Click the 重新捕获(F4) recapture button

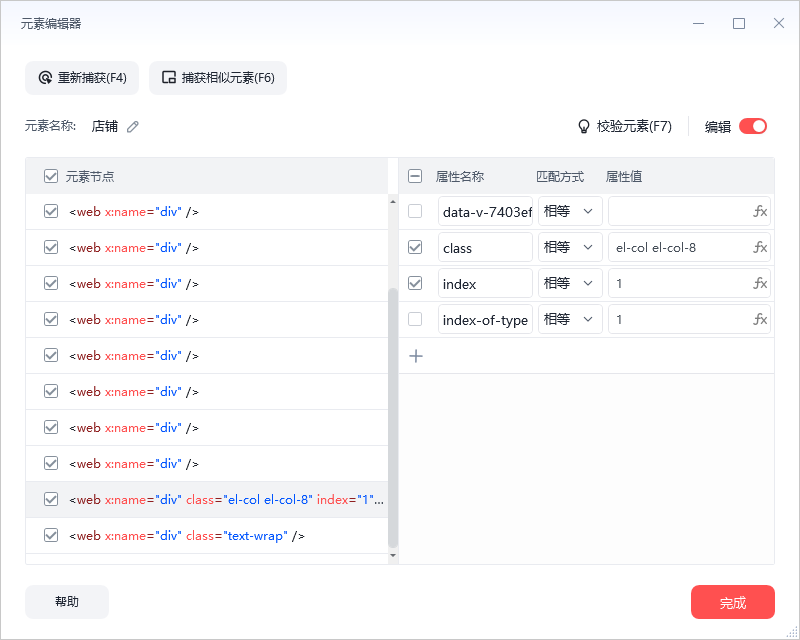tap(82, 78)
